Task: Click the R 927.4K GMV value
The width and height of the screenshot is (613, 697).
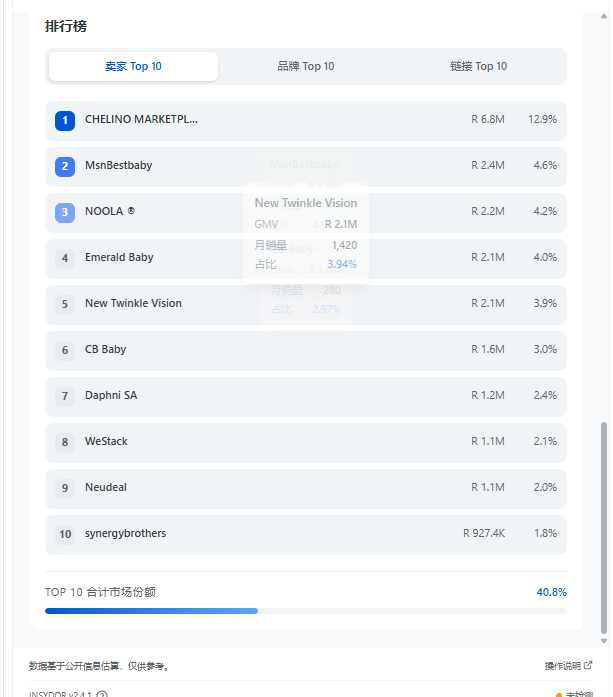Action: 484,533
